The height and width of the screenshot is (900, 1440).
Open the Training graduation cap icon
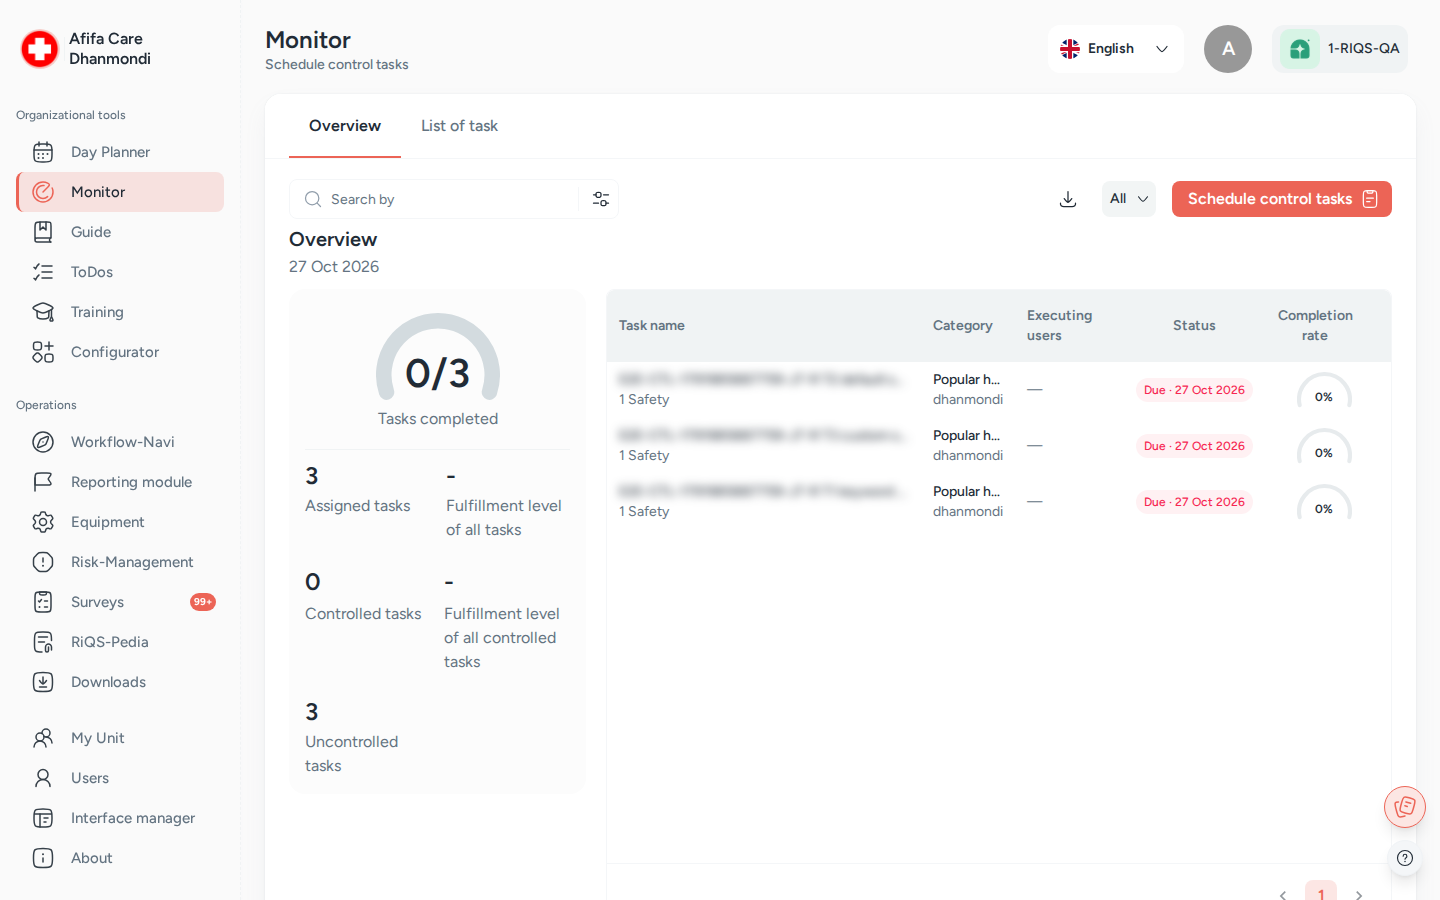click(43, 312)
